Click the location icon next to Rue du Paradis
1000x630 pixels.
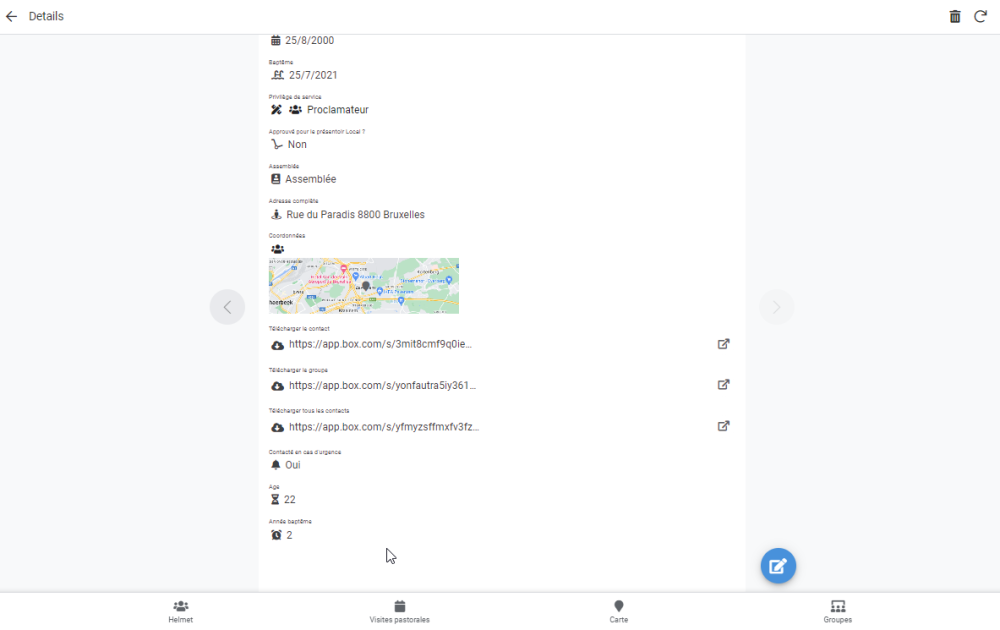tap(276, 213)
